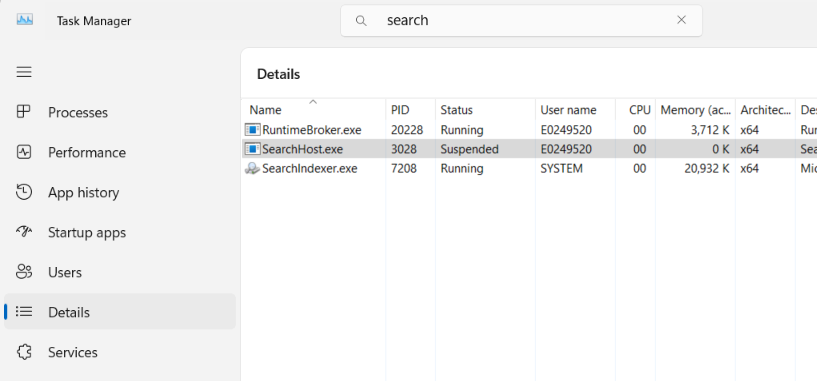The width and height of the screenshot is (817, 381).
Task: Select the RuntimeBroker.exe row name
Action: pos(312,130)
